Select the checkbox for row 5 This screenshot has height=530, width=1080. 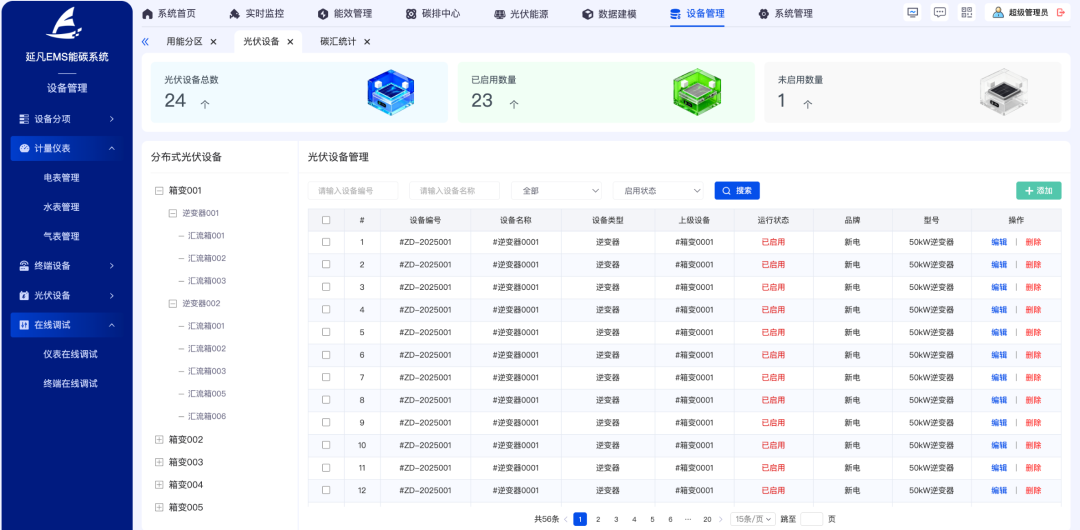click(x=326, y=332)
